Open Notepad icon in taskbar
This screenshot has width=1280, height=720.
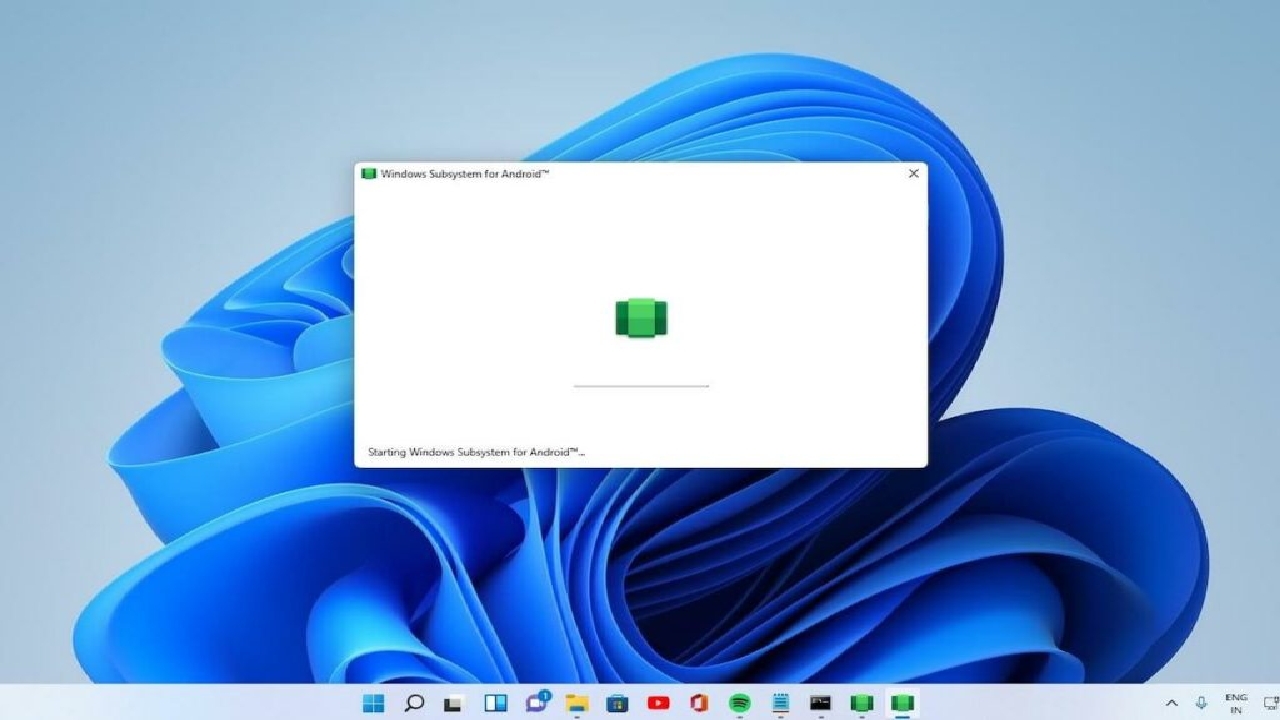780,703
